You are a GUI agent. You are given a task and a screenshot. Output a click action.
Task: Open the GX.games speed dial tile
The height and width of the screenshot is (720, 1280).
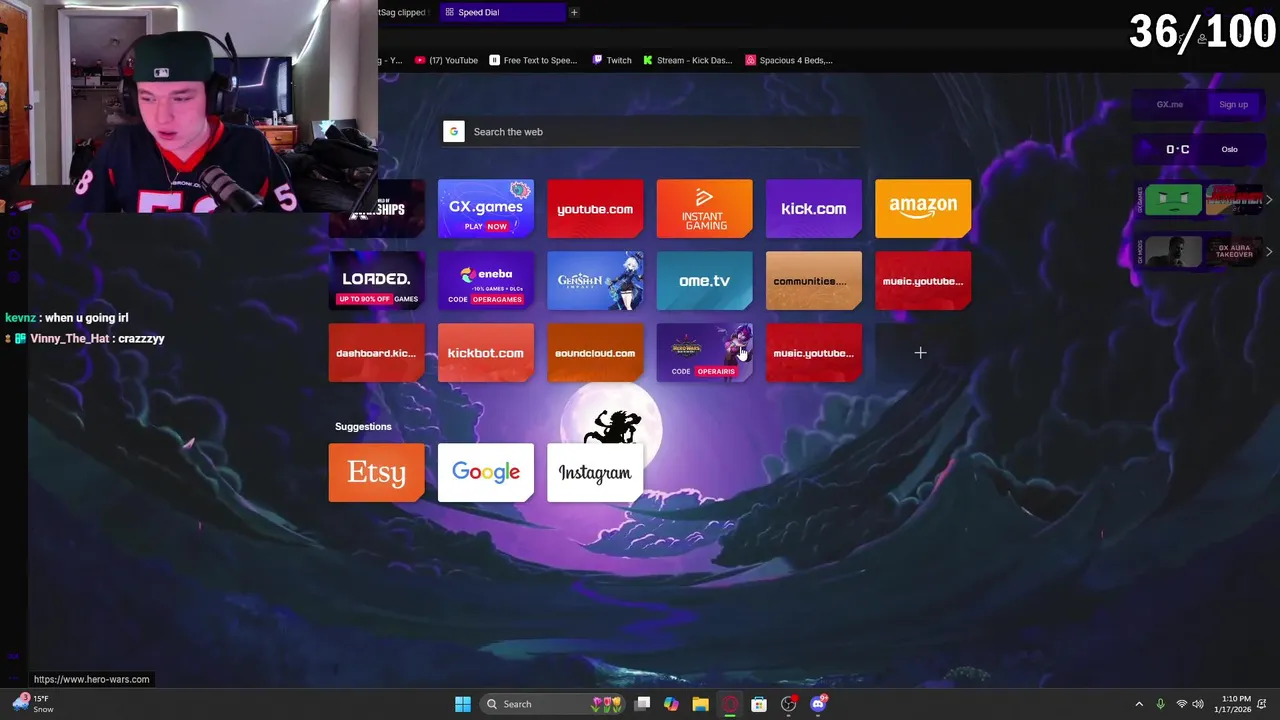tap(486, 208)
